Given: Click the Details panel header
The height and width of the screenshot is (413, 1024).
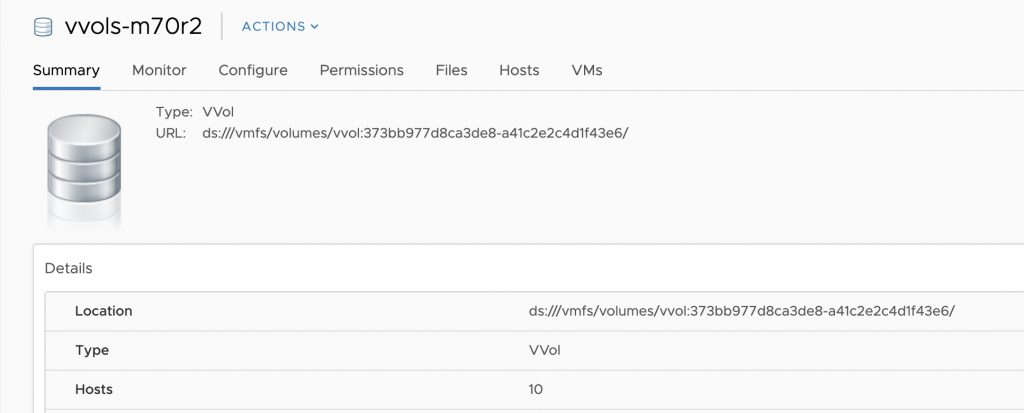Looking at the screenshot, I should pos(69,269).
